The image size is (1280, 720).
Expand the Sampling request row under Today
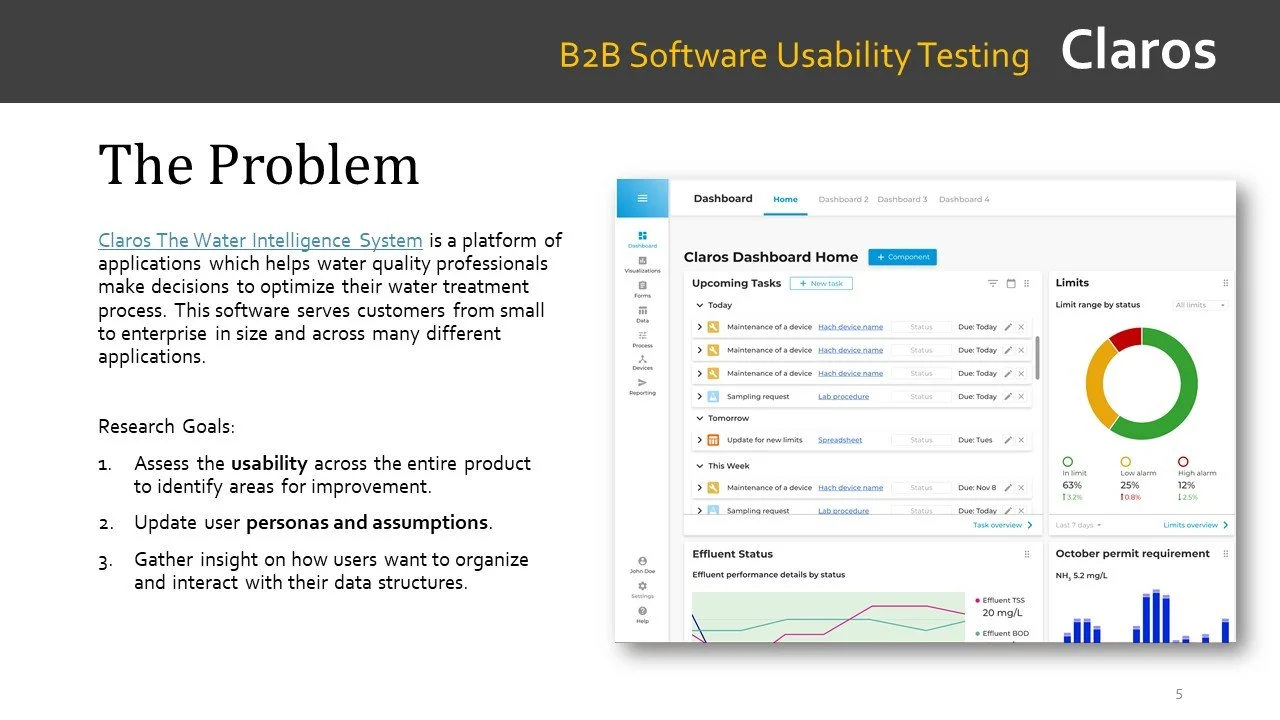(x=699, y=397)
